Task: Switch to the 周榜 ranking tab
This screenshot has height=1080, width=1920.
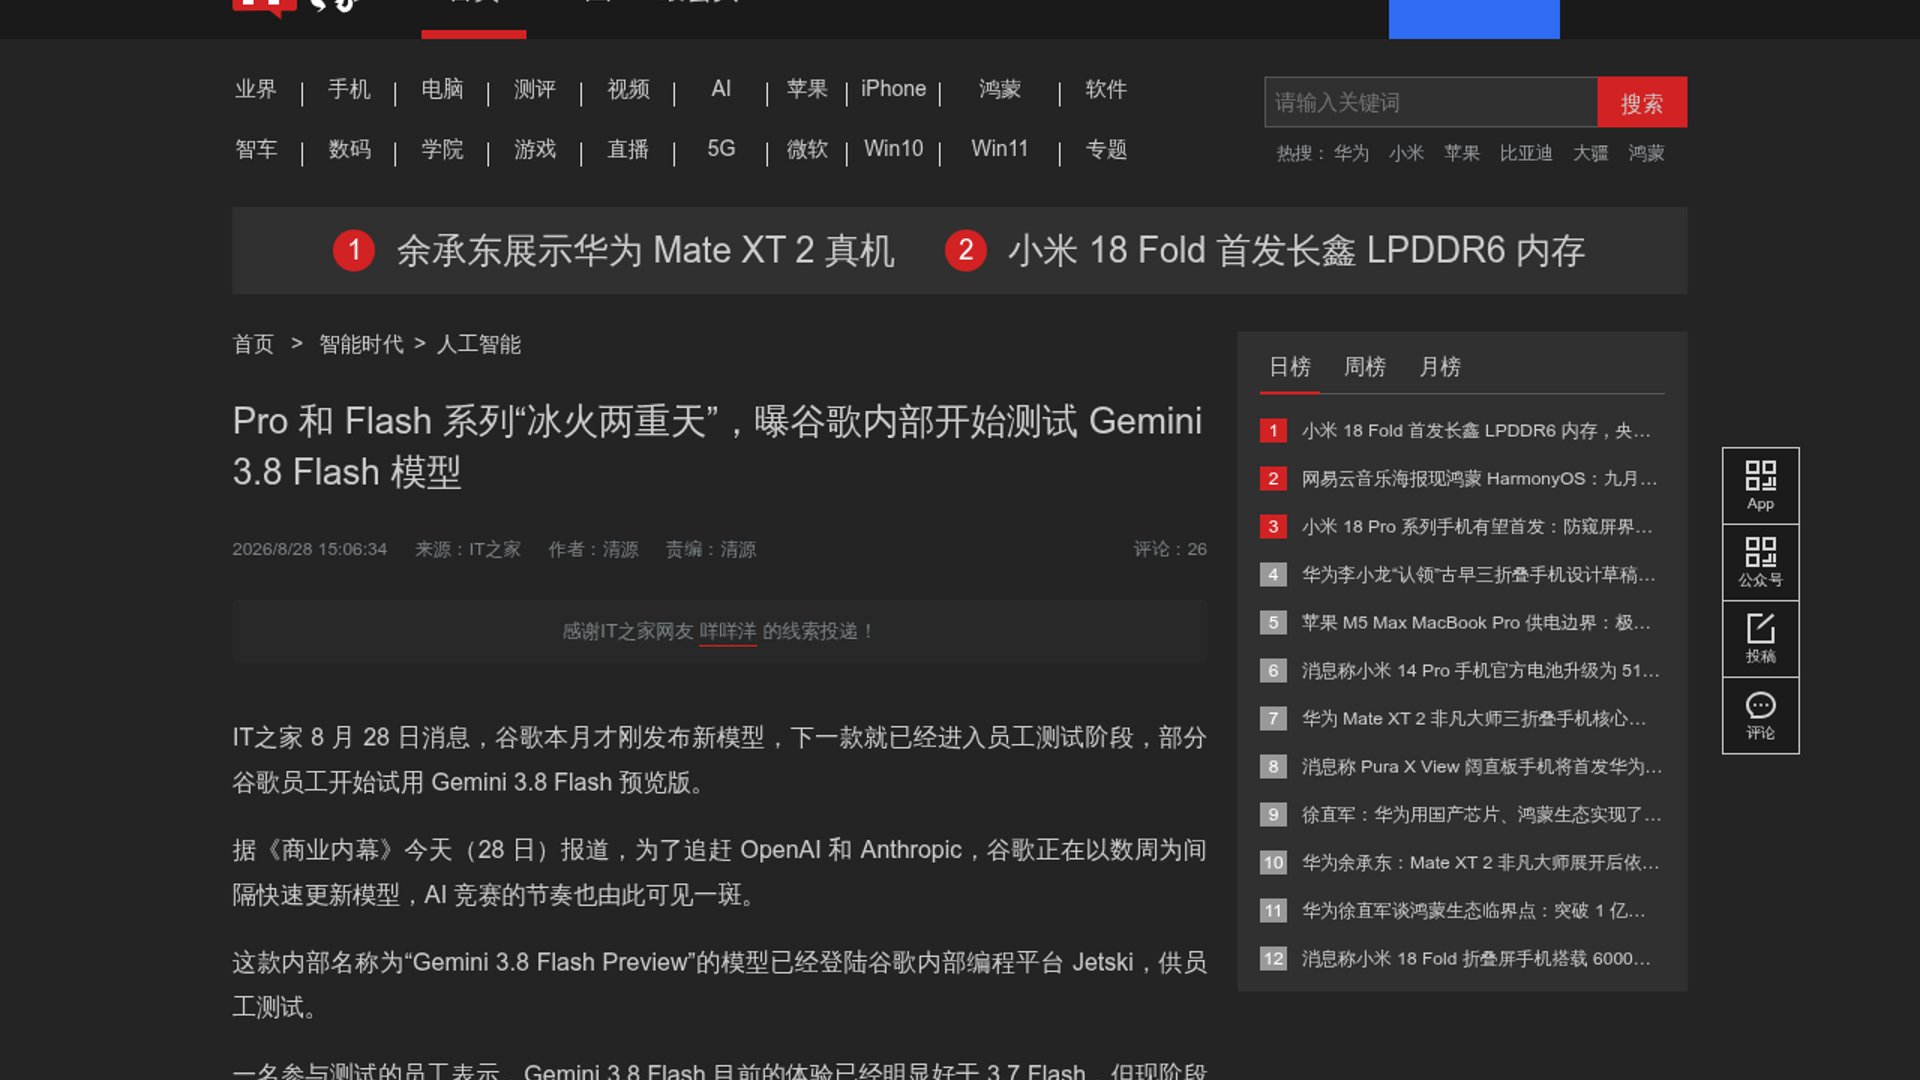Action: click(1364, 367)
